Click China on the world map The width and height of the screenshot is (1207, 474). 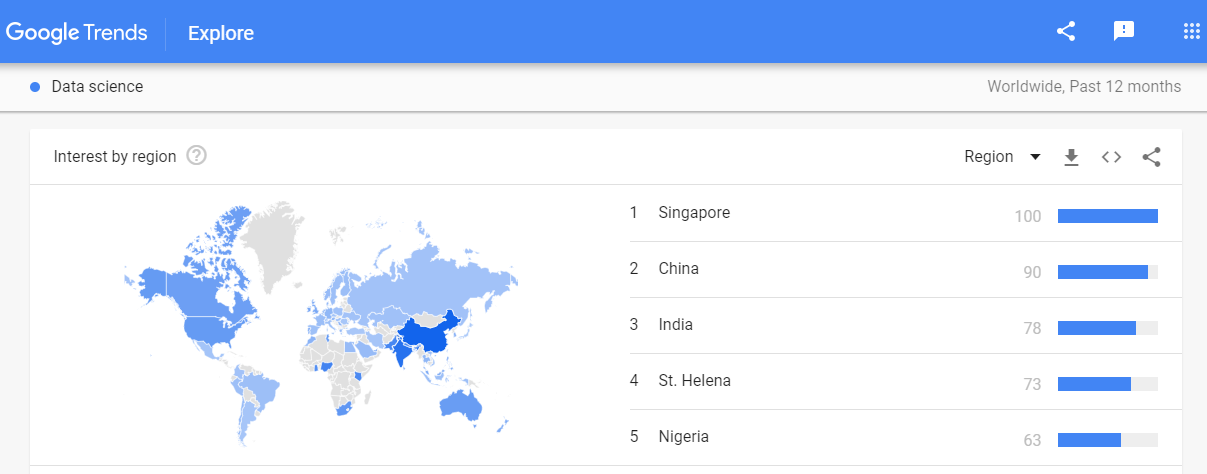pos(431,338)
